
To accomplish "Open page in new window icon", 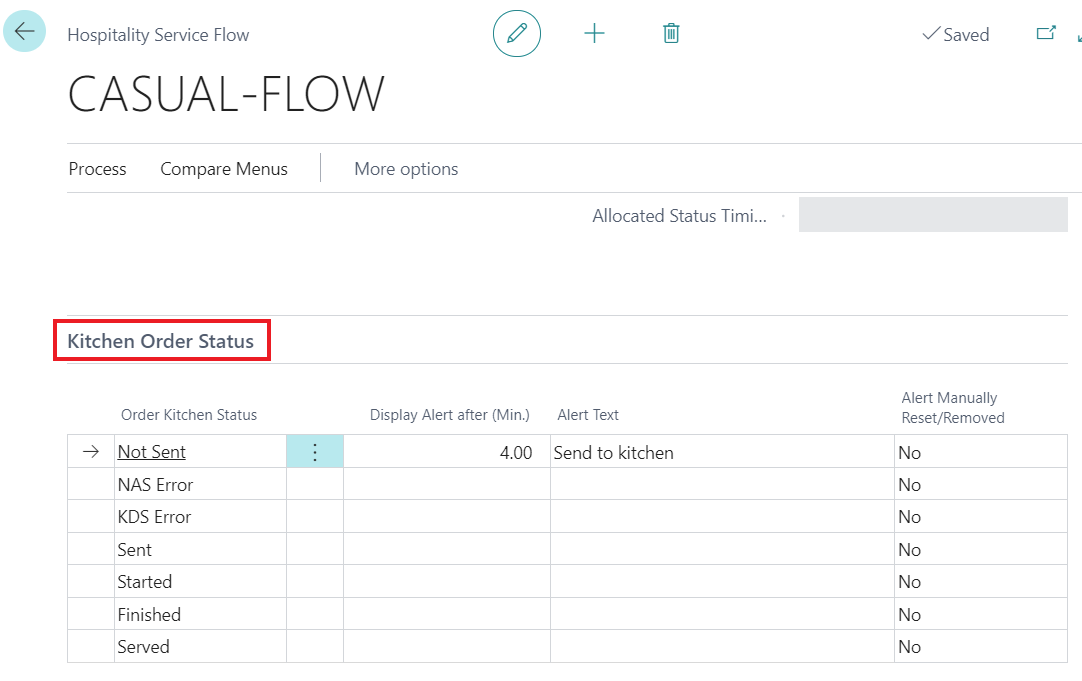I will 1046,34.
